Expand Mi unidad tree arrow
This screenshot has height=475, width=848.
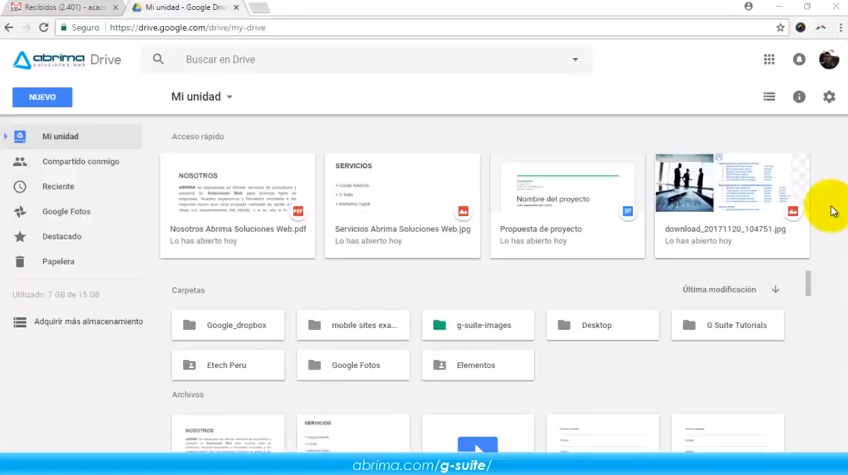5,136
